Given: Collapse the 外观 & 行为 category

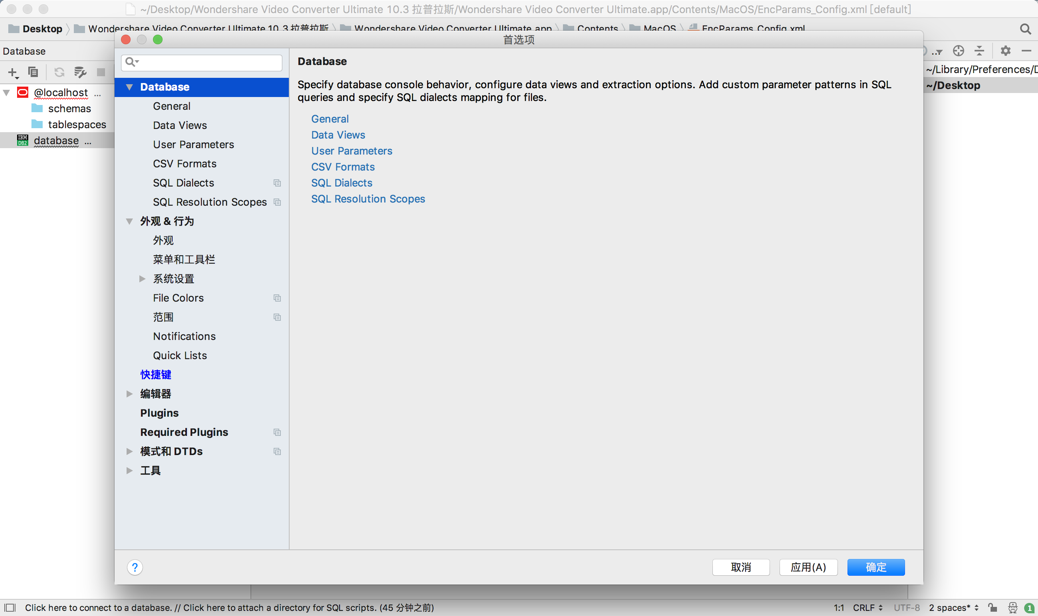Looking at the screenshot, I should click(x=129, y=221).
